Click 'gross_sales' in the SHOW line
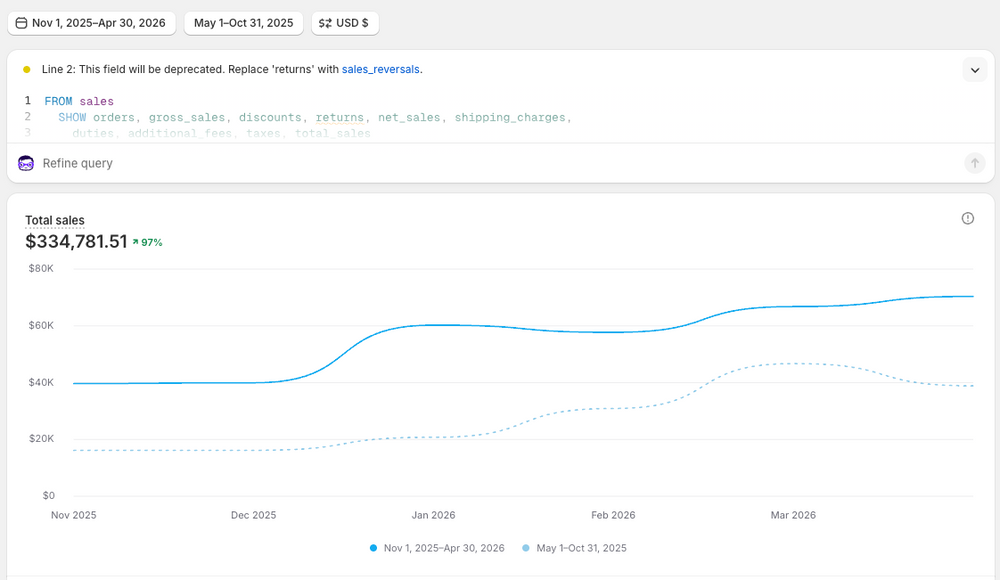The image size is (1000, 580). click(x=187, y=117)
